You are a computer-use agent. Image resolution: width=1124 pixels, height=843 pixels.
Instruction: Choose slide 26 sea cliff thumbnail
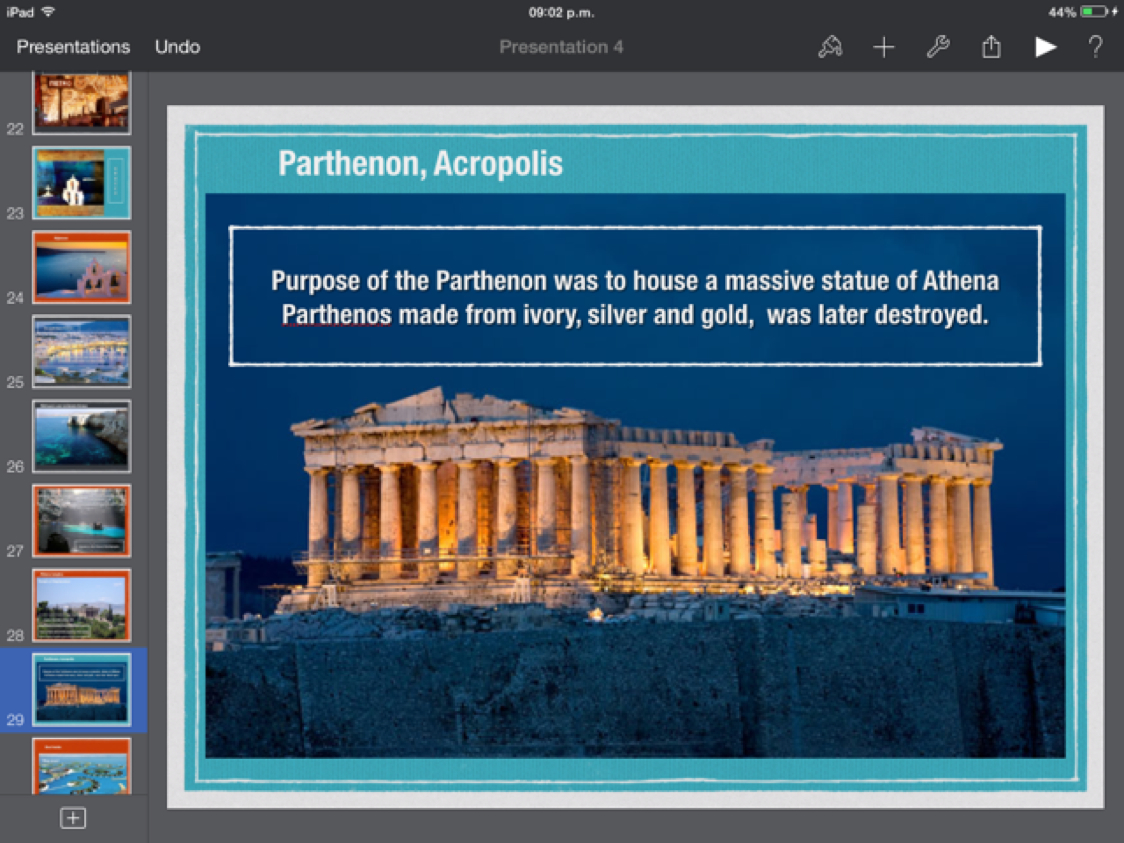(81, 436)
